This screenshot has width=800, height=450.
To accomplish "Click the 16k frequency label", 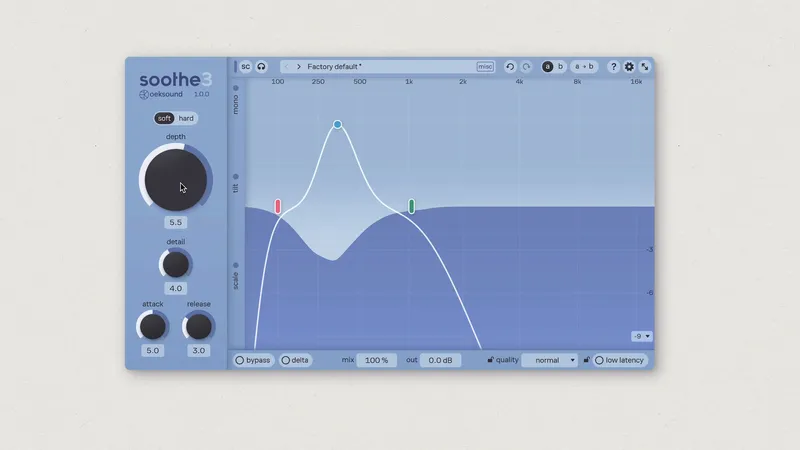I will pyautogui.click(x=636, y=82).
